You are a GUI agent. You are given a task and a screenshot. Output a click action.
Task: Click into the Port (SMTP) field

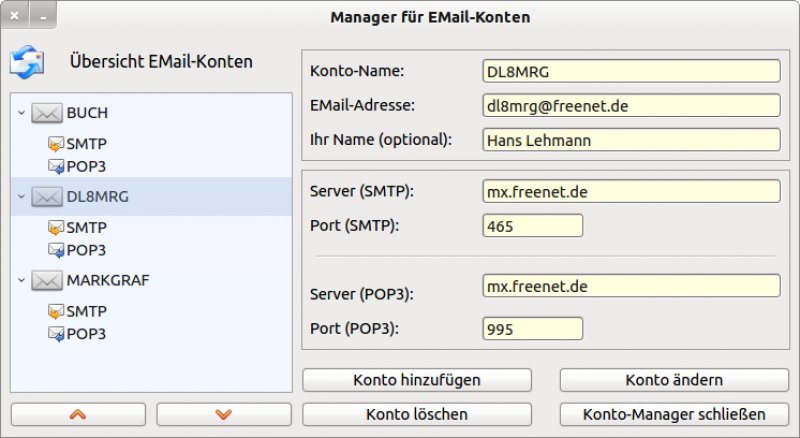[x=532, y=226]
